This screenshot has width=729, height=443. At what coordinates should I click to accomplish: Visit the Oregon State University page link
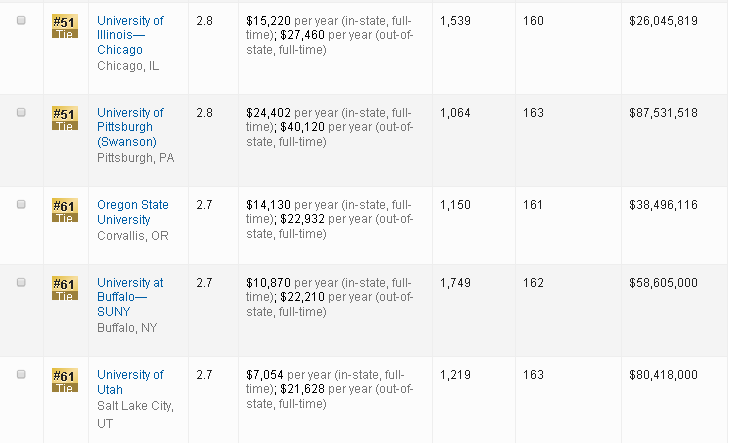[x=132, y=212]
